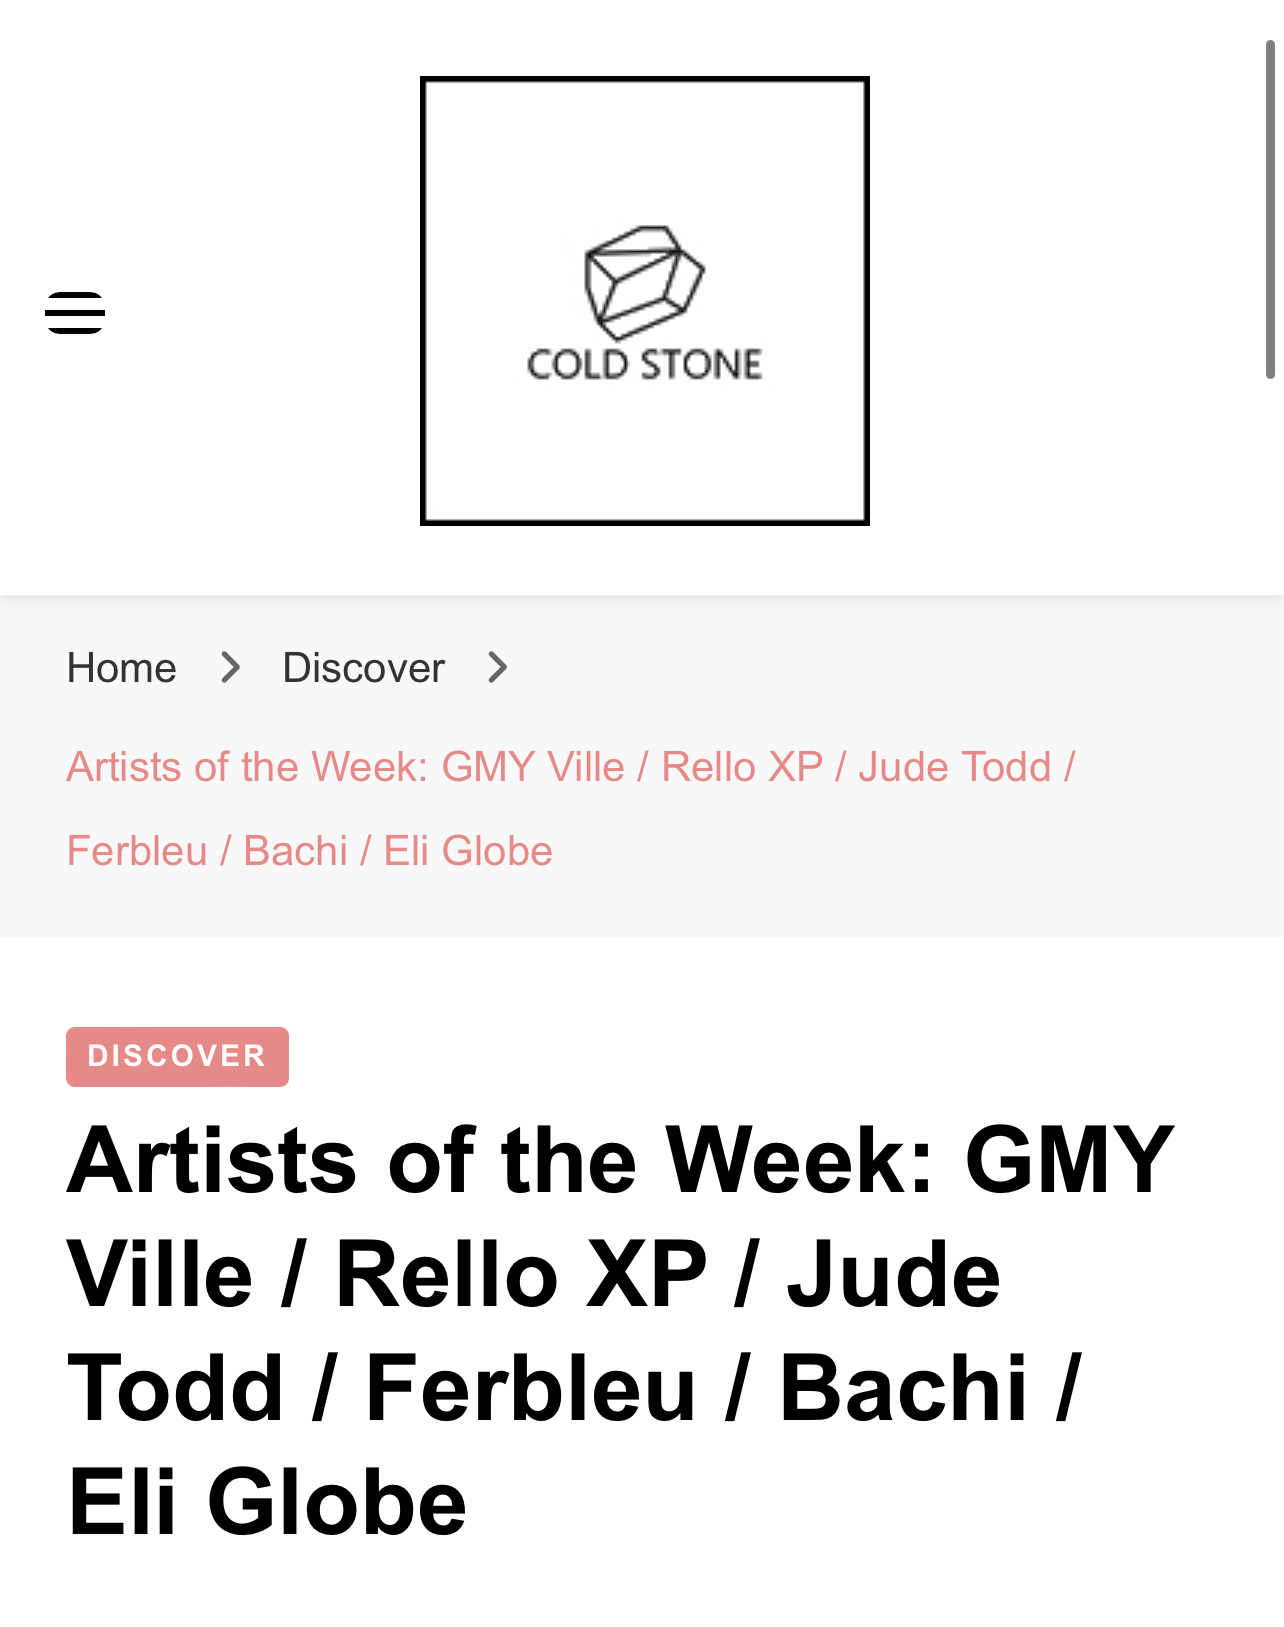
Task: Click the scrollbar track below the thumb
Action: pyautogui.click(x=1270, y=1000)
